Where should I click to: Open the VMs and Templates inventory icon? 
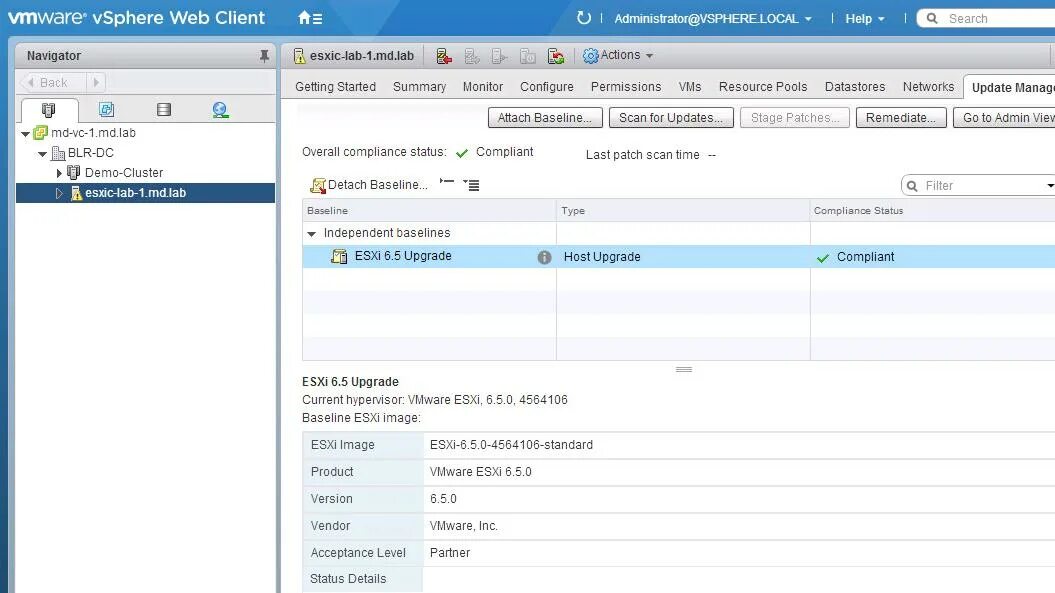106,108
